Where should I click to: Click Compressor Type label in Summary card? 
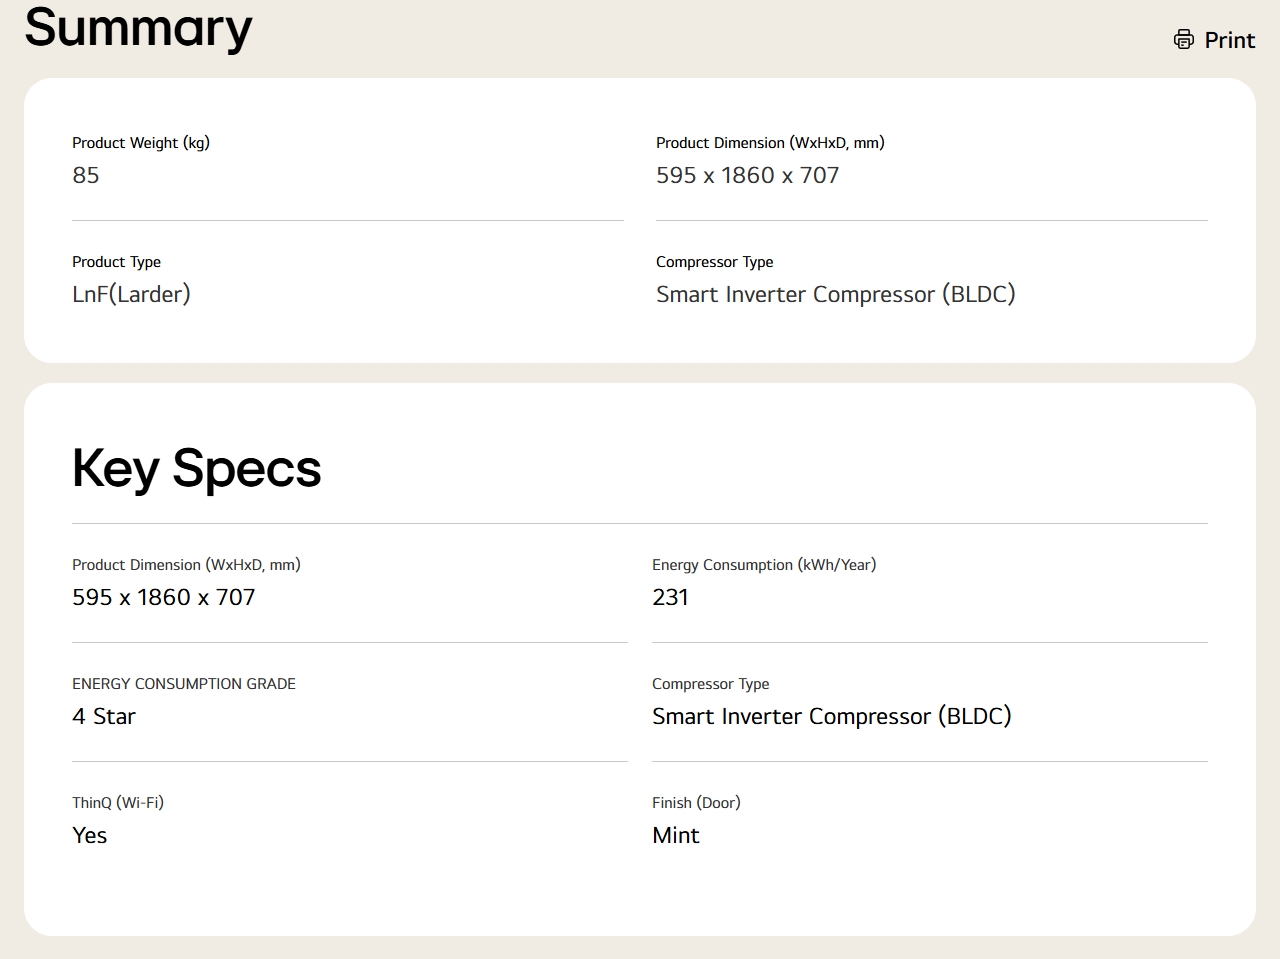point(714,262)
